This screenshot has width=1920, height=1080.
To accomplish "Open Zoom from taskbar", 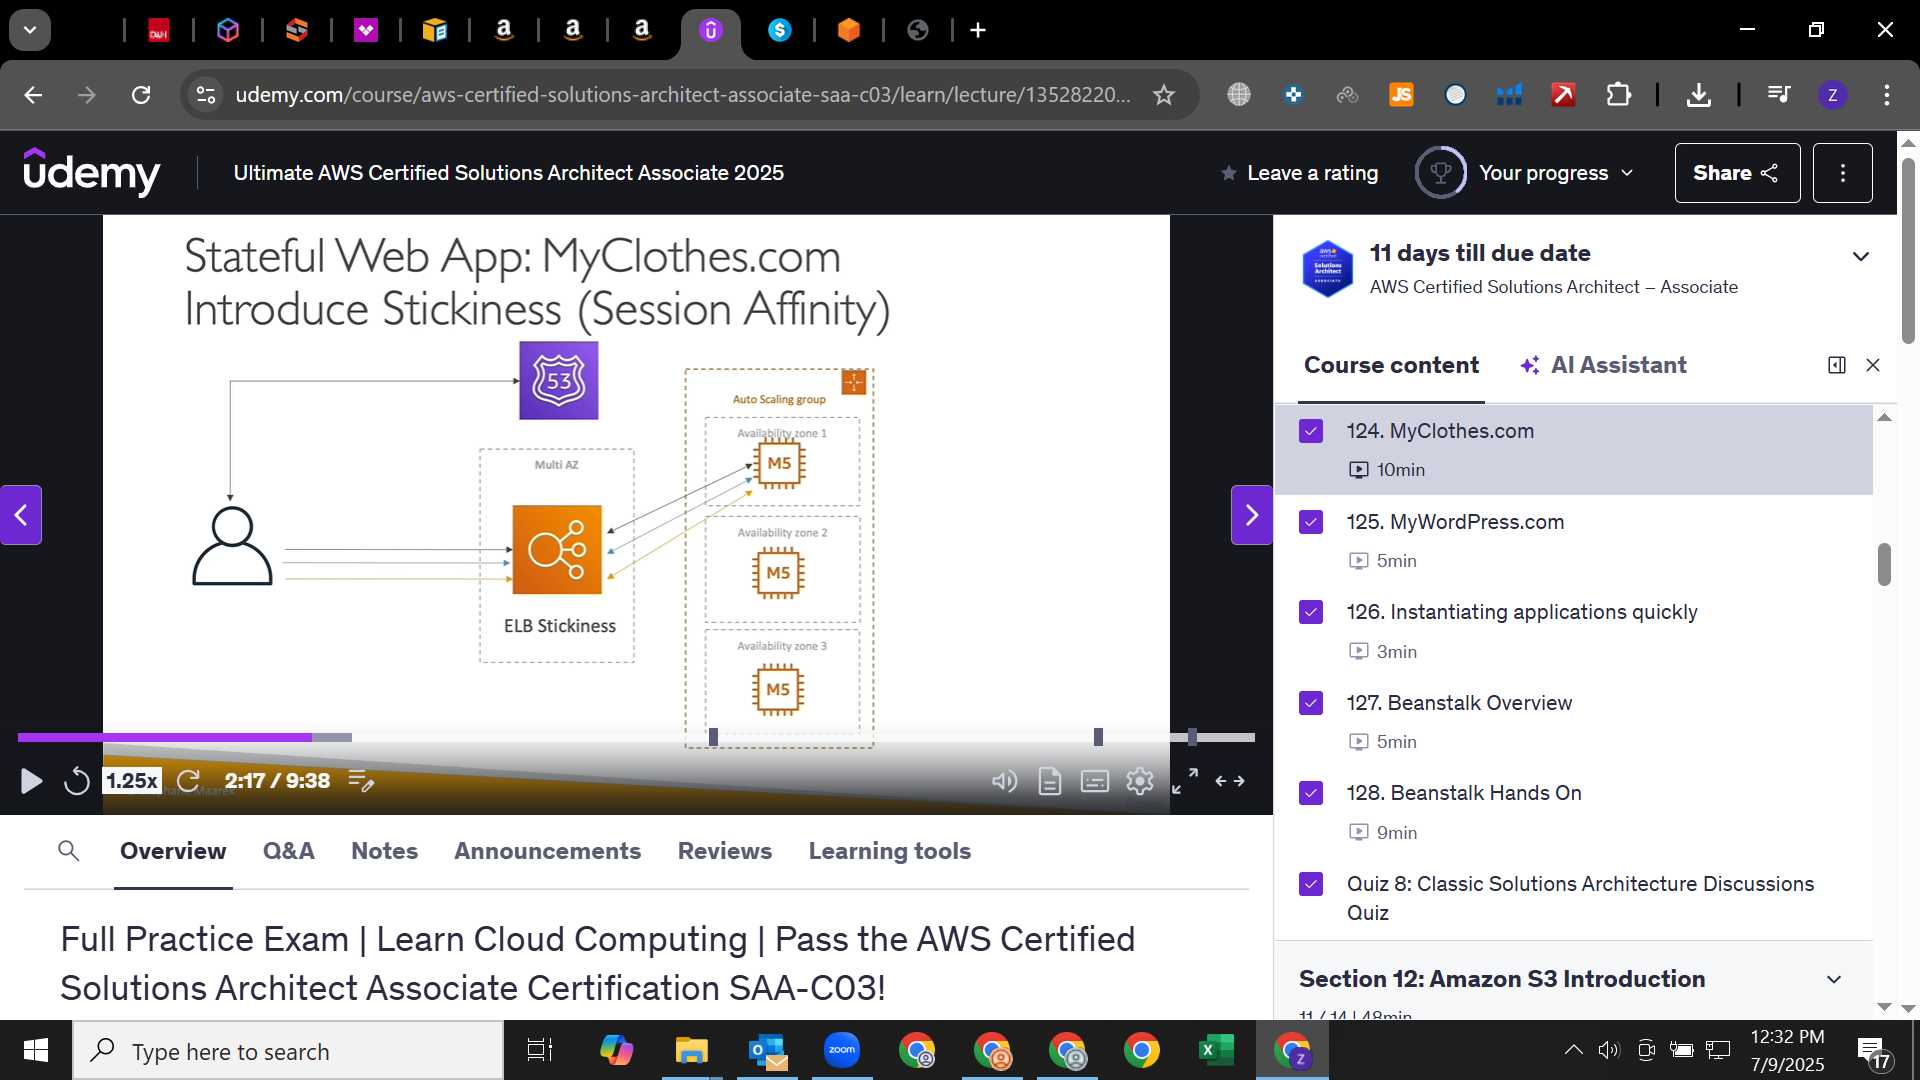I will tap(842, 1050).
